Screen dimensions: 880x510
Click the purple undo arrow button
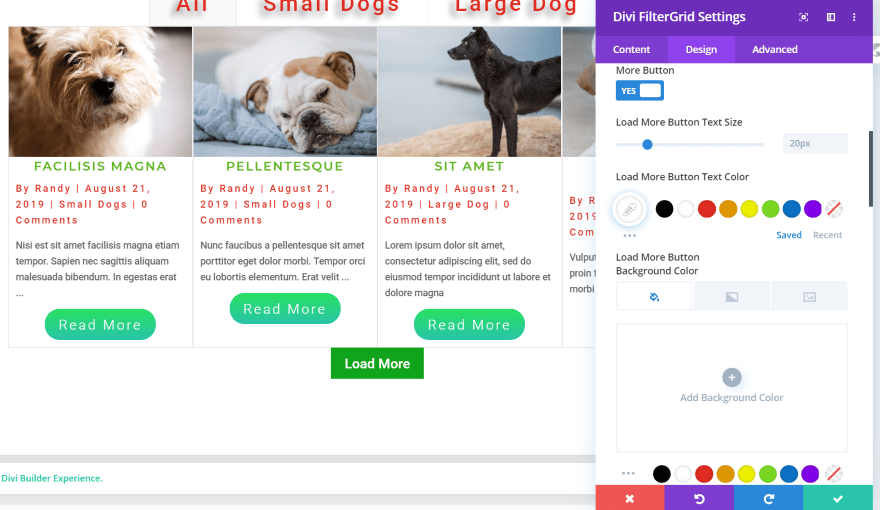(x=699, y=498)
